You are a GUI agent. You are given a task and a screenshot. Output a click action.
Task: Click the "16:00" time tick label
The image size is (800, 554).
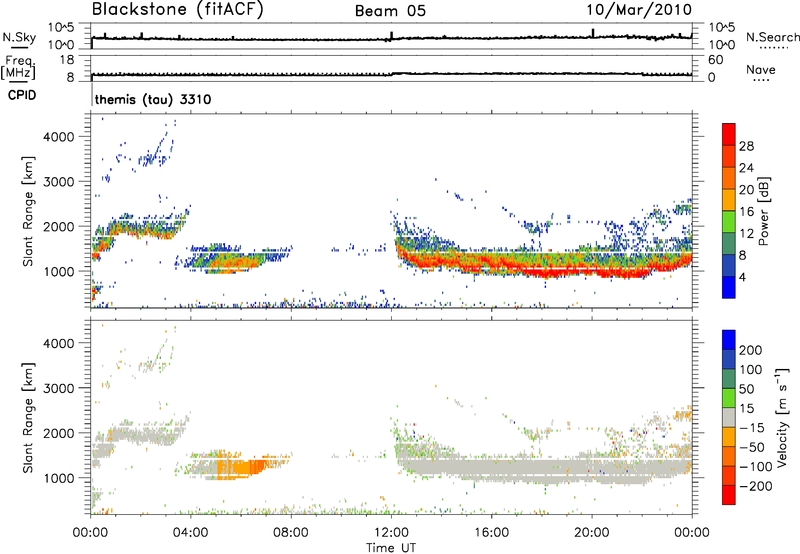(491, 533)
